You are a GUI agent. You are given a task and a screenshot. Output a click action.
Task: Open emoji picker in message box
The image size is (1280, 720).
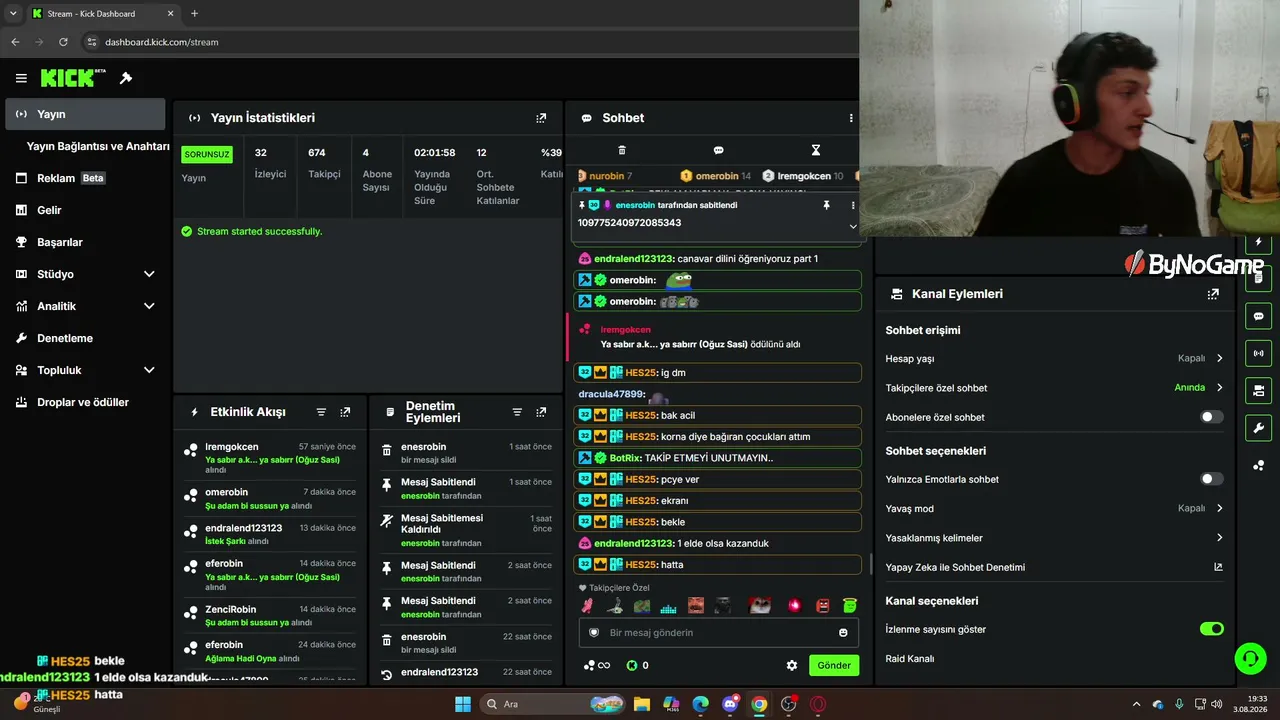click(x=843, y=633)
